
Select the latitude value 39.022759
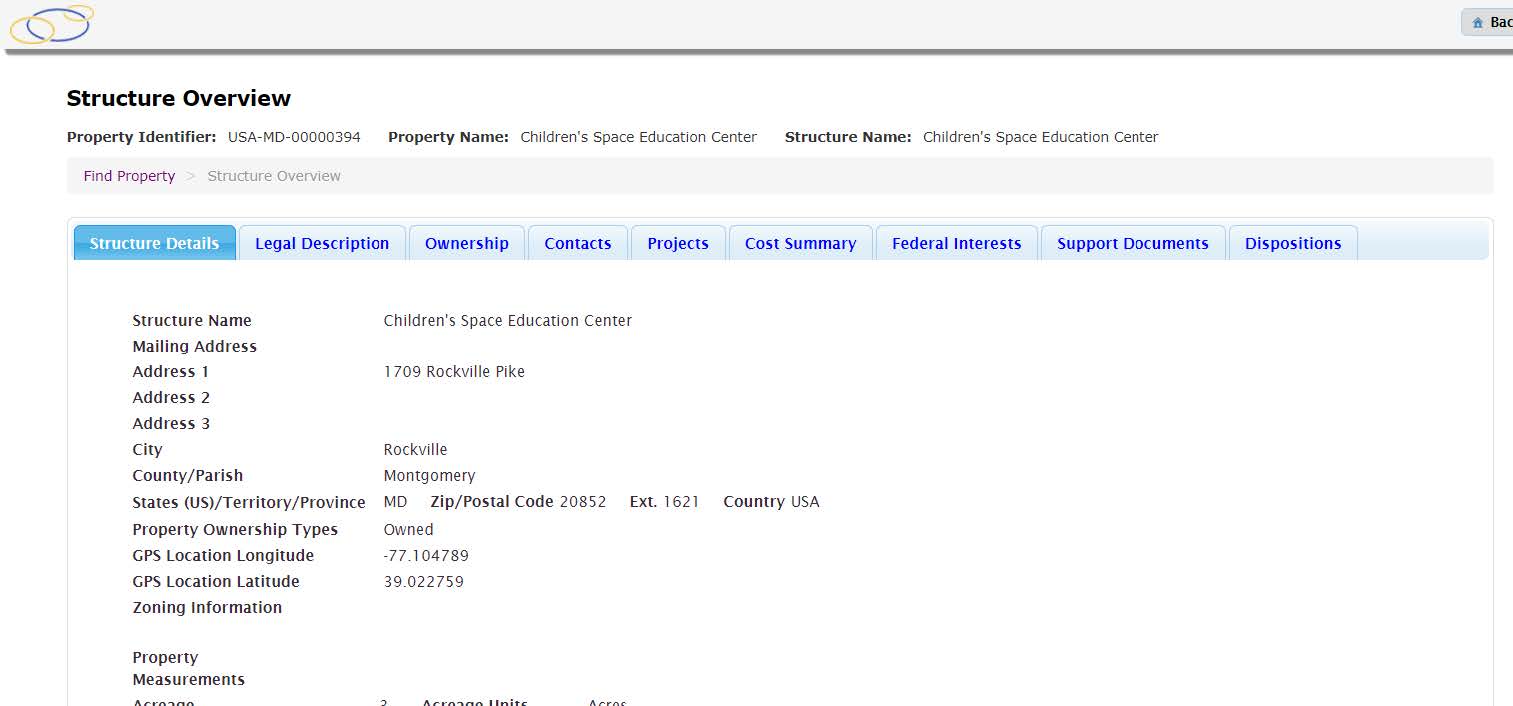click(424, 582)
